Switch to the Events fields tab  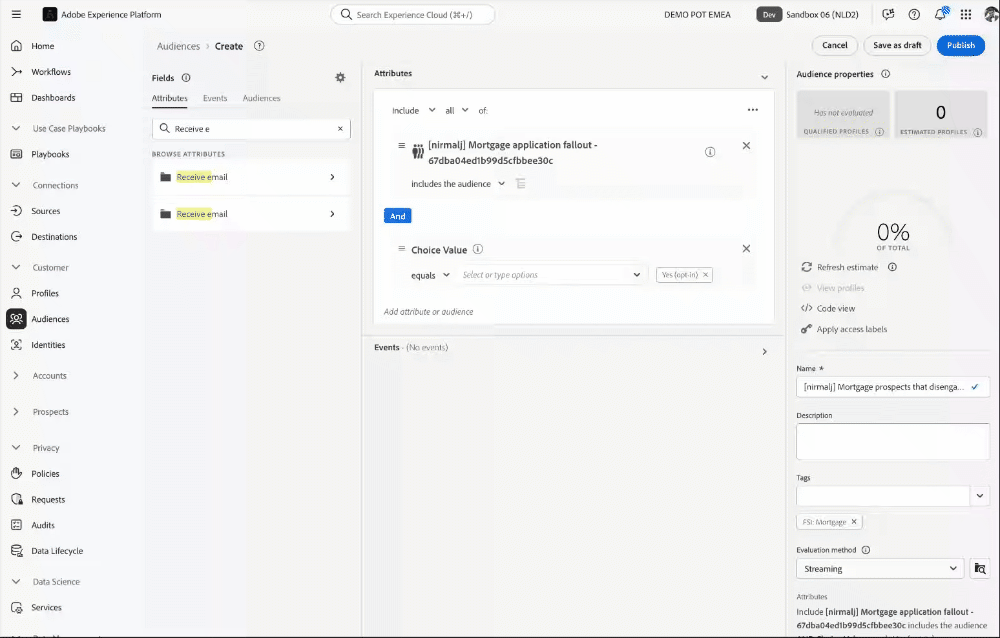pyautogui.click(x=215, y=98)
